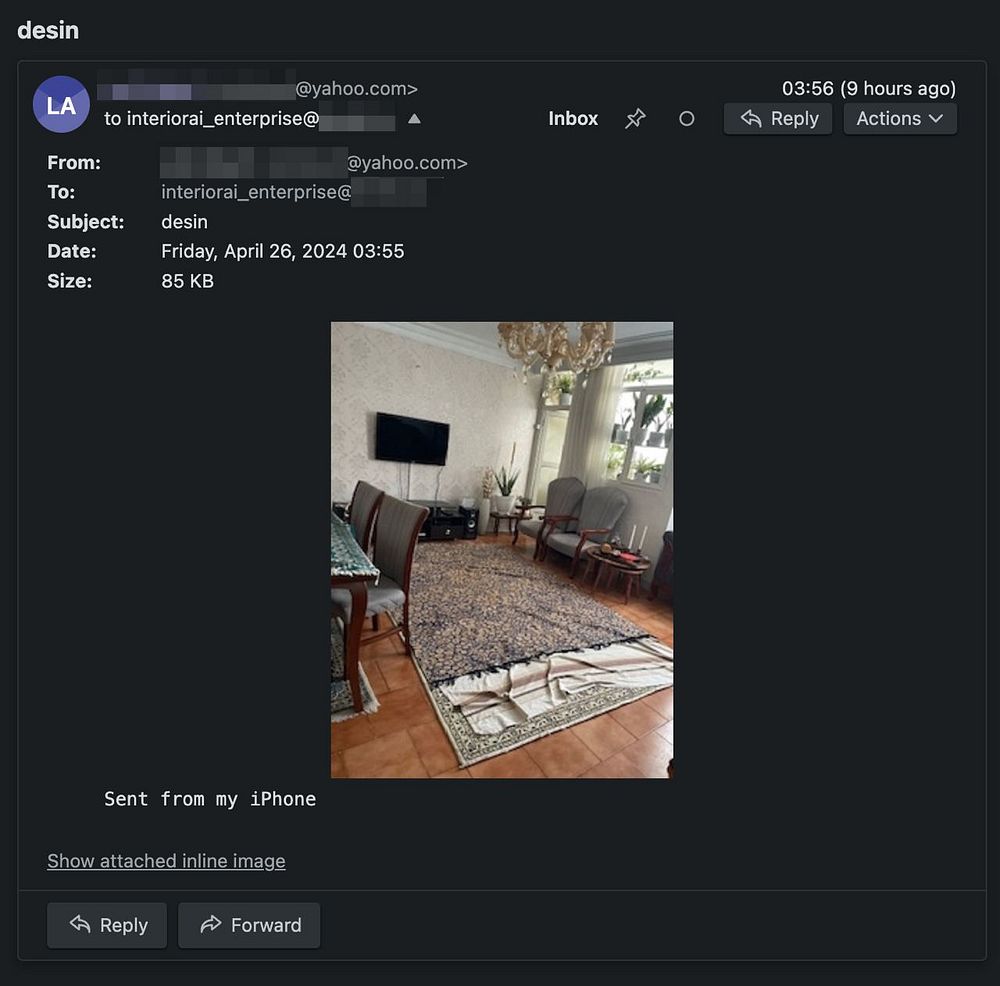Open the Show attached inline image link
The width and height of the screenshot is (1000, 986).
pyautogui.click(x=166, y=861)
